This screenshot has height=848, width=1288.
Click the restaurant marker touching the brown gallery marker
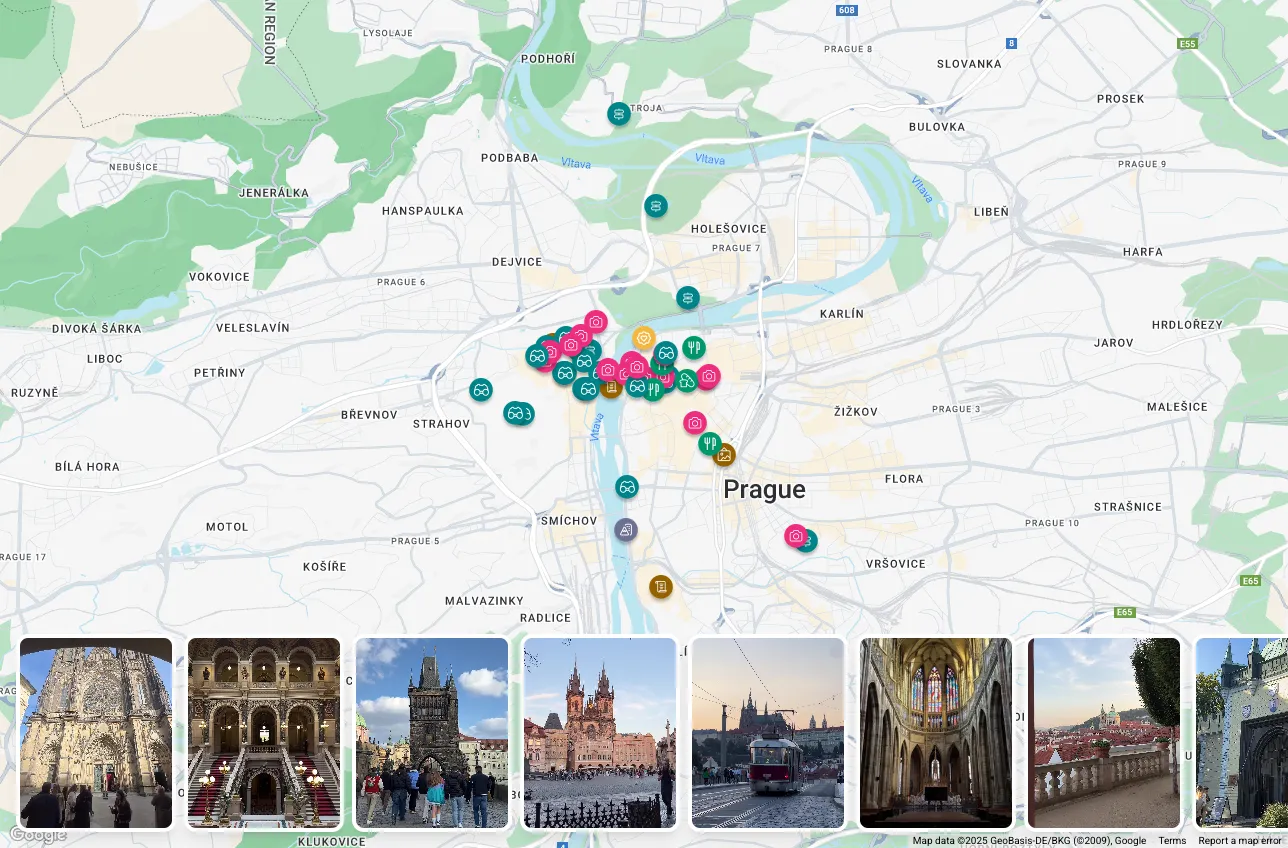[x=709, y=443]
